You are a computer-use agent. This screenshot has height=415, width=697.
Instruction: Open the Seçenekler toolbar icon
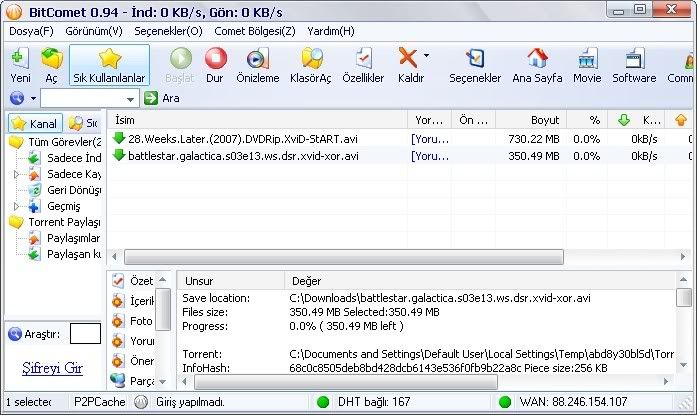475,59
